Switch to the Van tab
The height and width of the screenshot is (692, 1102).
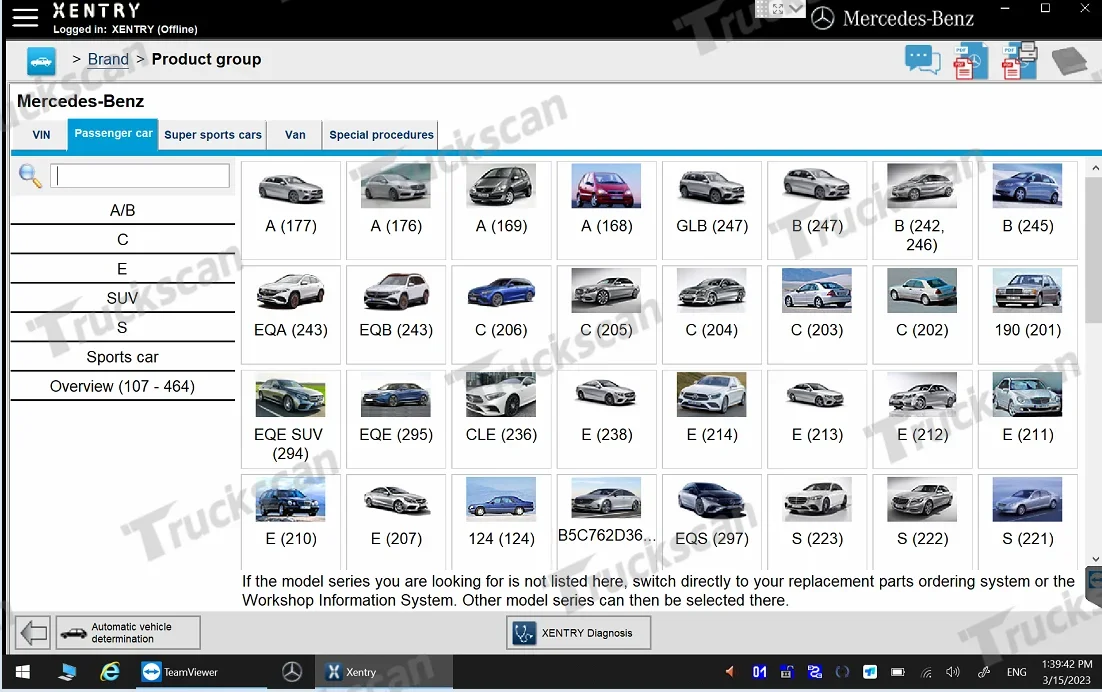pyautogui.click(x=295, y=135)
